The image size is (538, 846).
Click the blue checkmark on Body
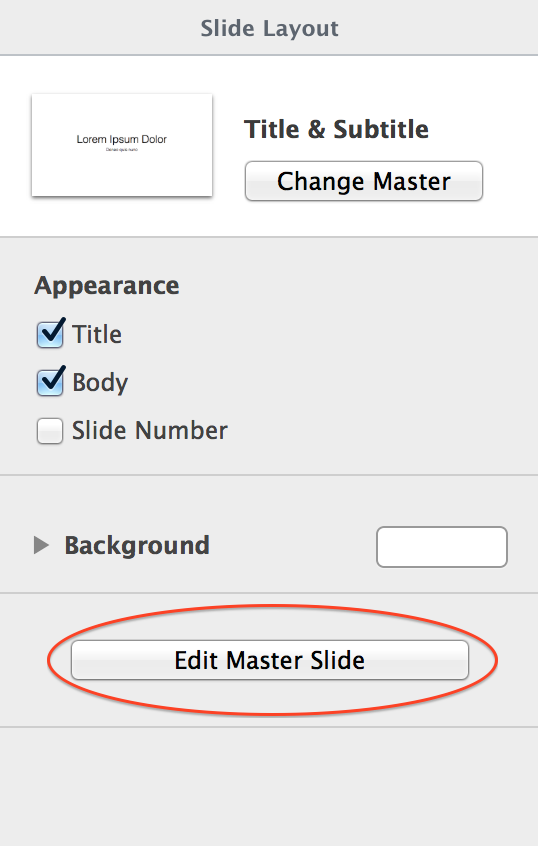[x=53, y=379]
